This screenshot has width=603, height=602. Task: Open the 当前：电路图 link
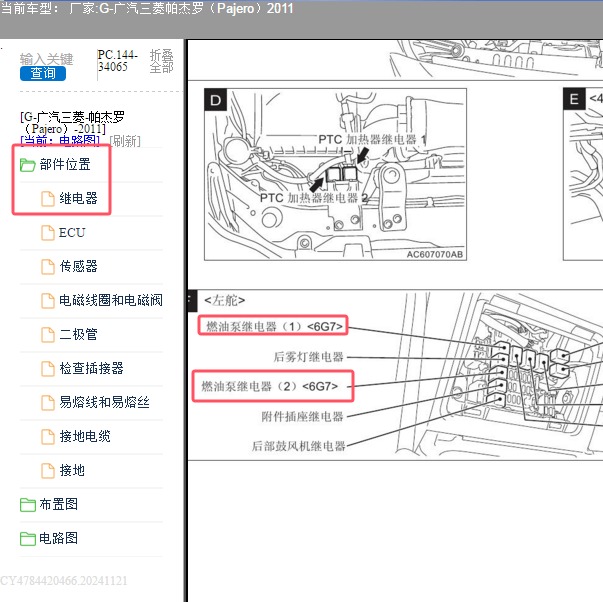coord(60,141)
